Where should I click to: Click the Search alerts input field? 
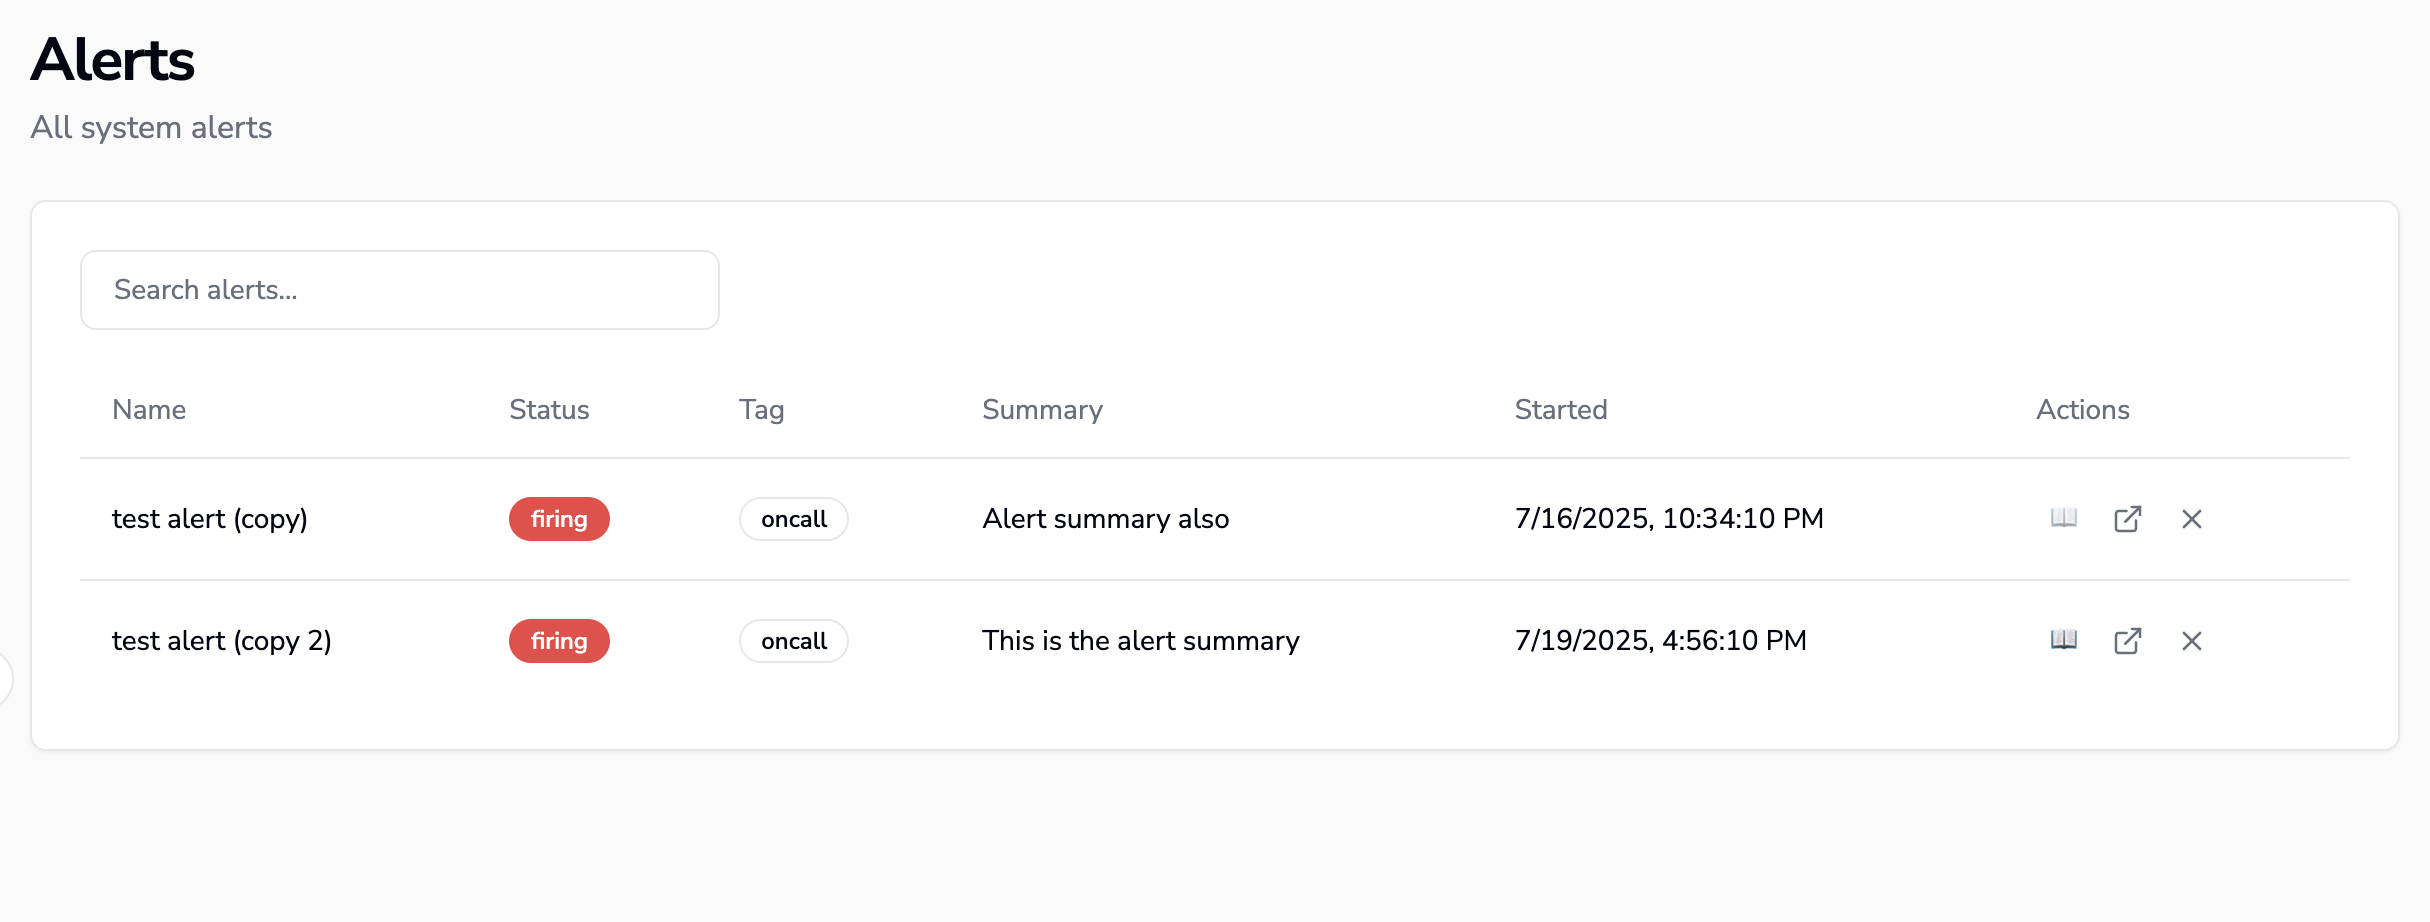(x=400, y=290)
